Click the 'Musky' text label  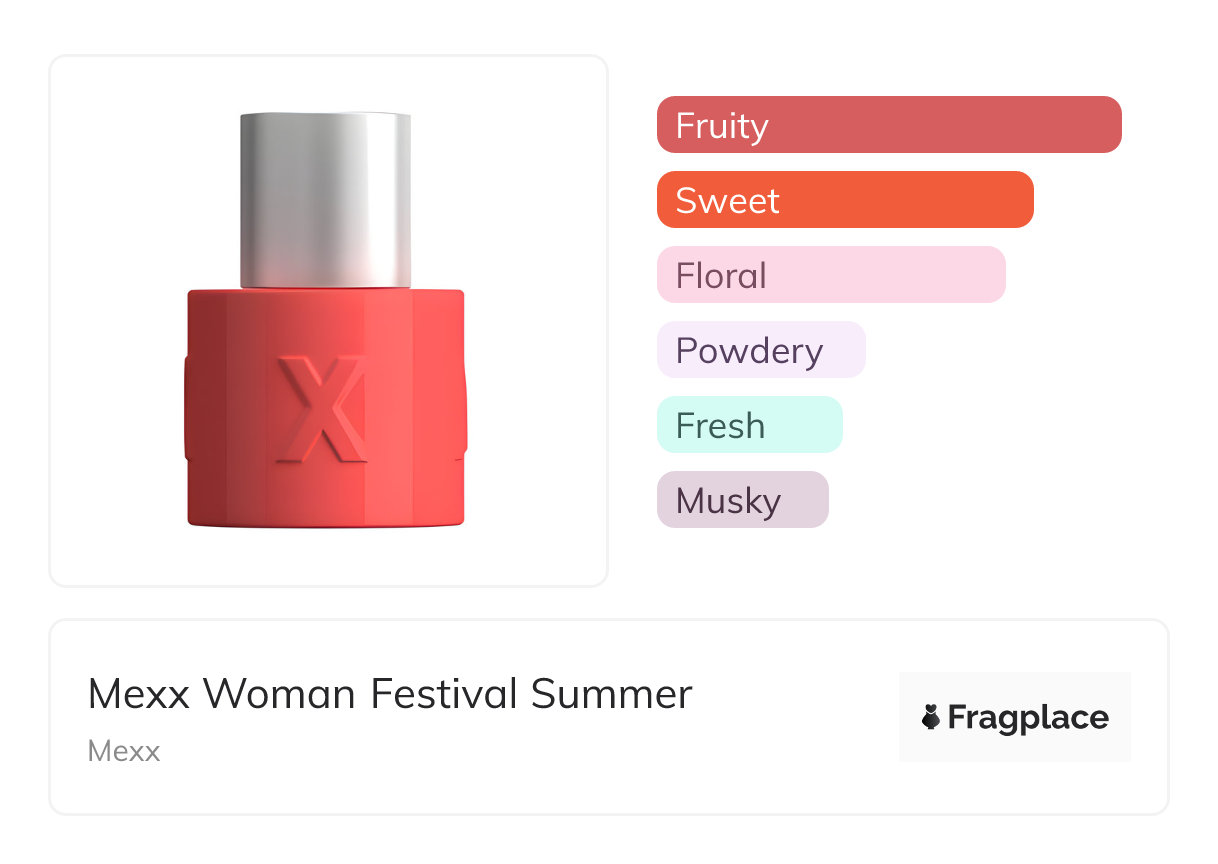(728, 501)
